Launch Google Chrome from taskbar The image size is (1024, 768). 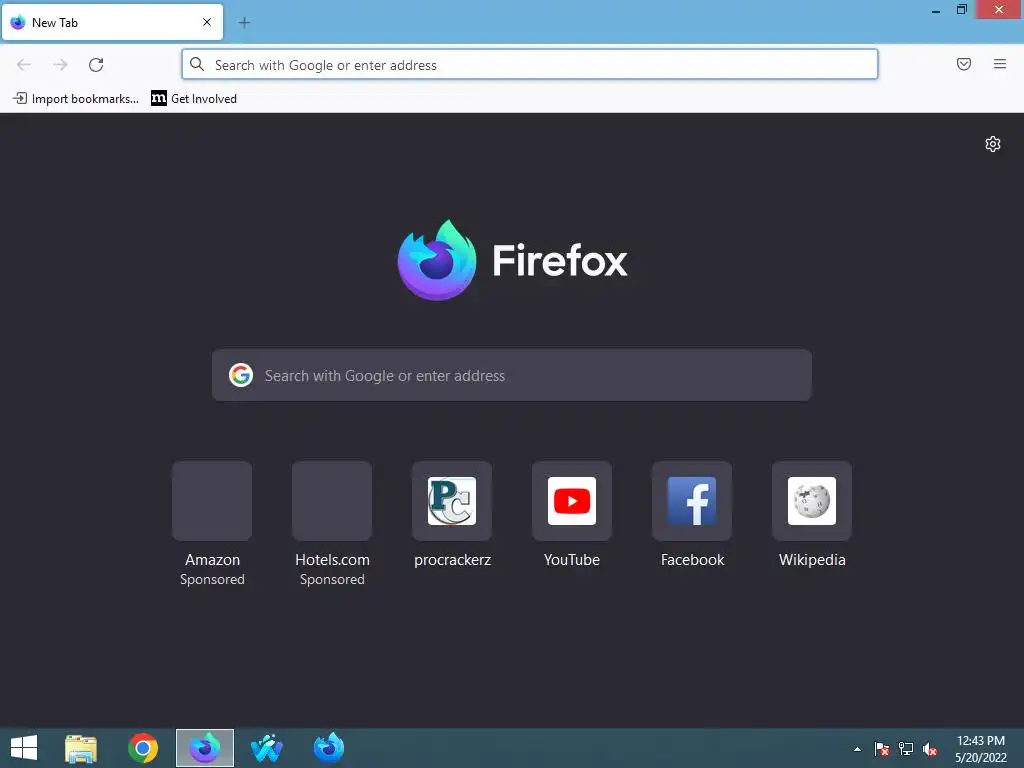pyautogui.click(x=143, y=748)
